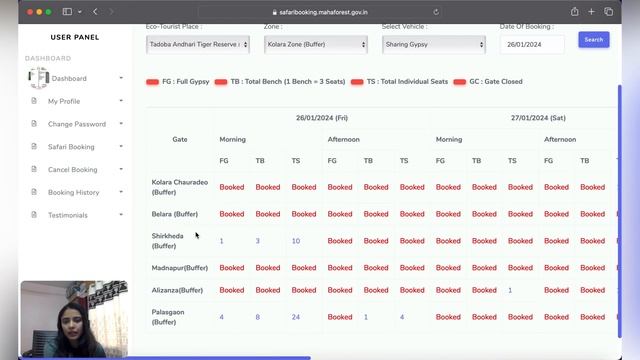
Task: Click the vertical page scrollbar
Action: click(620, 211)
